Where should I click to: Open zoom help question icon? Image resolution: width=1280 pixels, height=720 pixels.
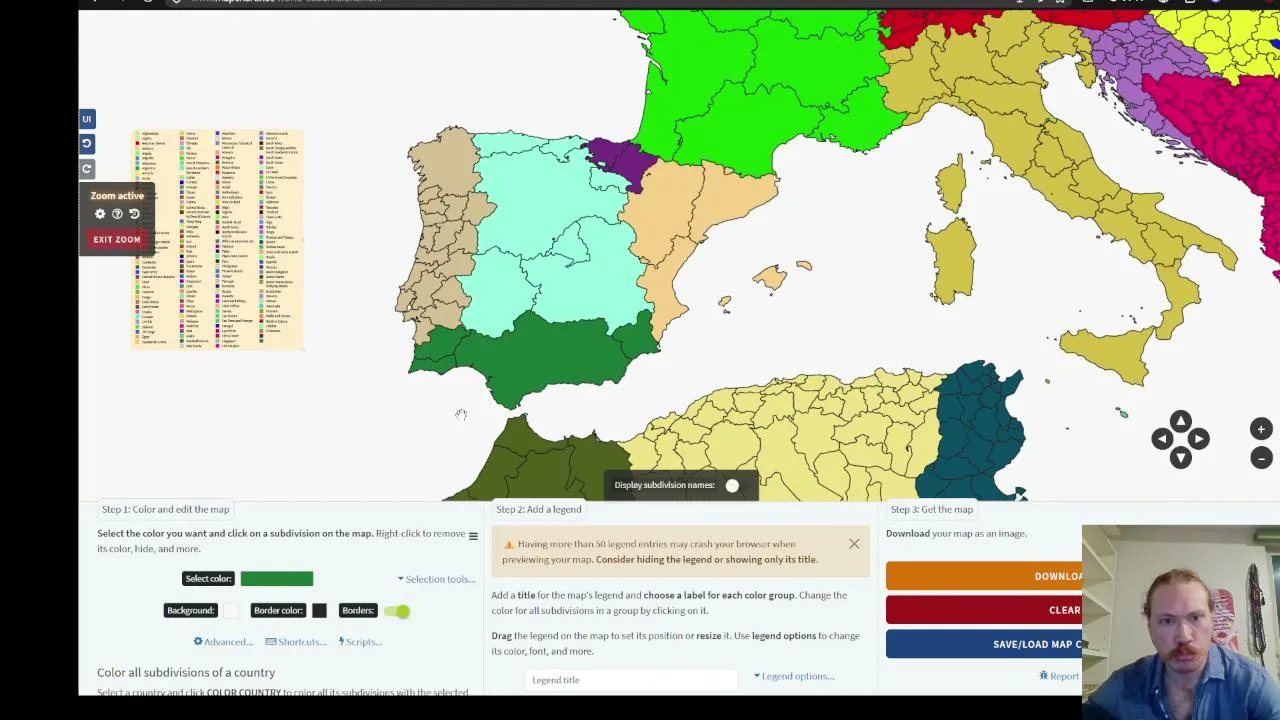(117, 214)
